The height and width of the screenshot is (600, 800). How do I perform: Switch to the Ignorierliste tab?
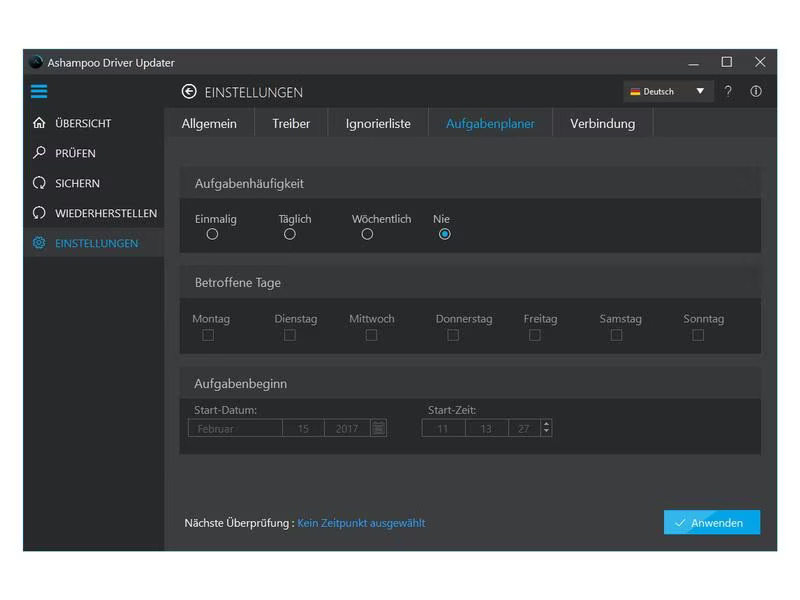point(378,123)
